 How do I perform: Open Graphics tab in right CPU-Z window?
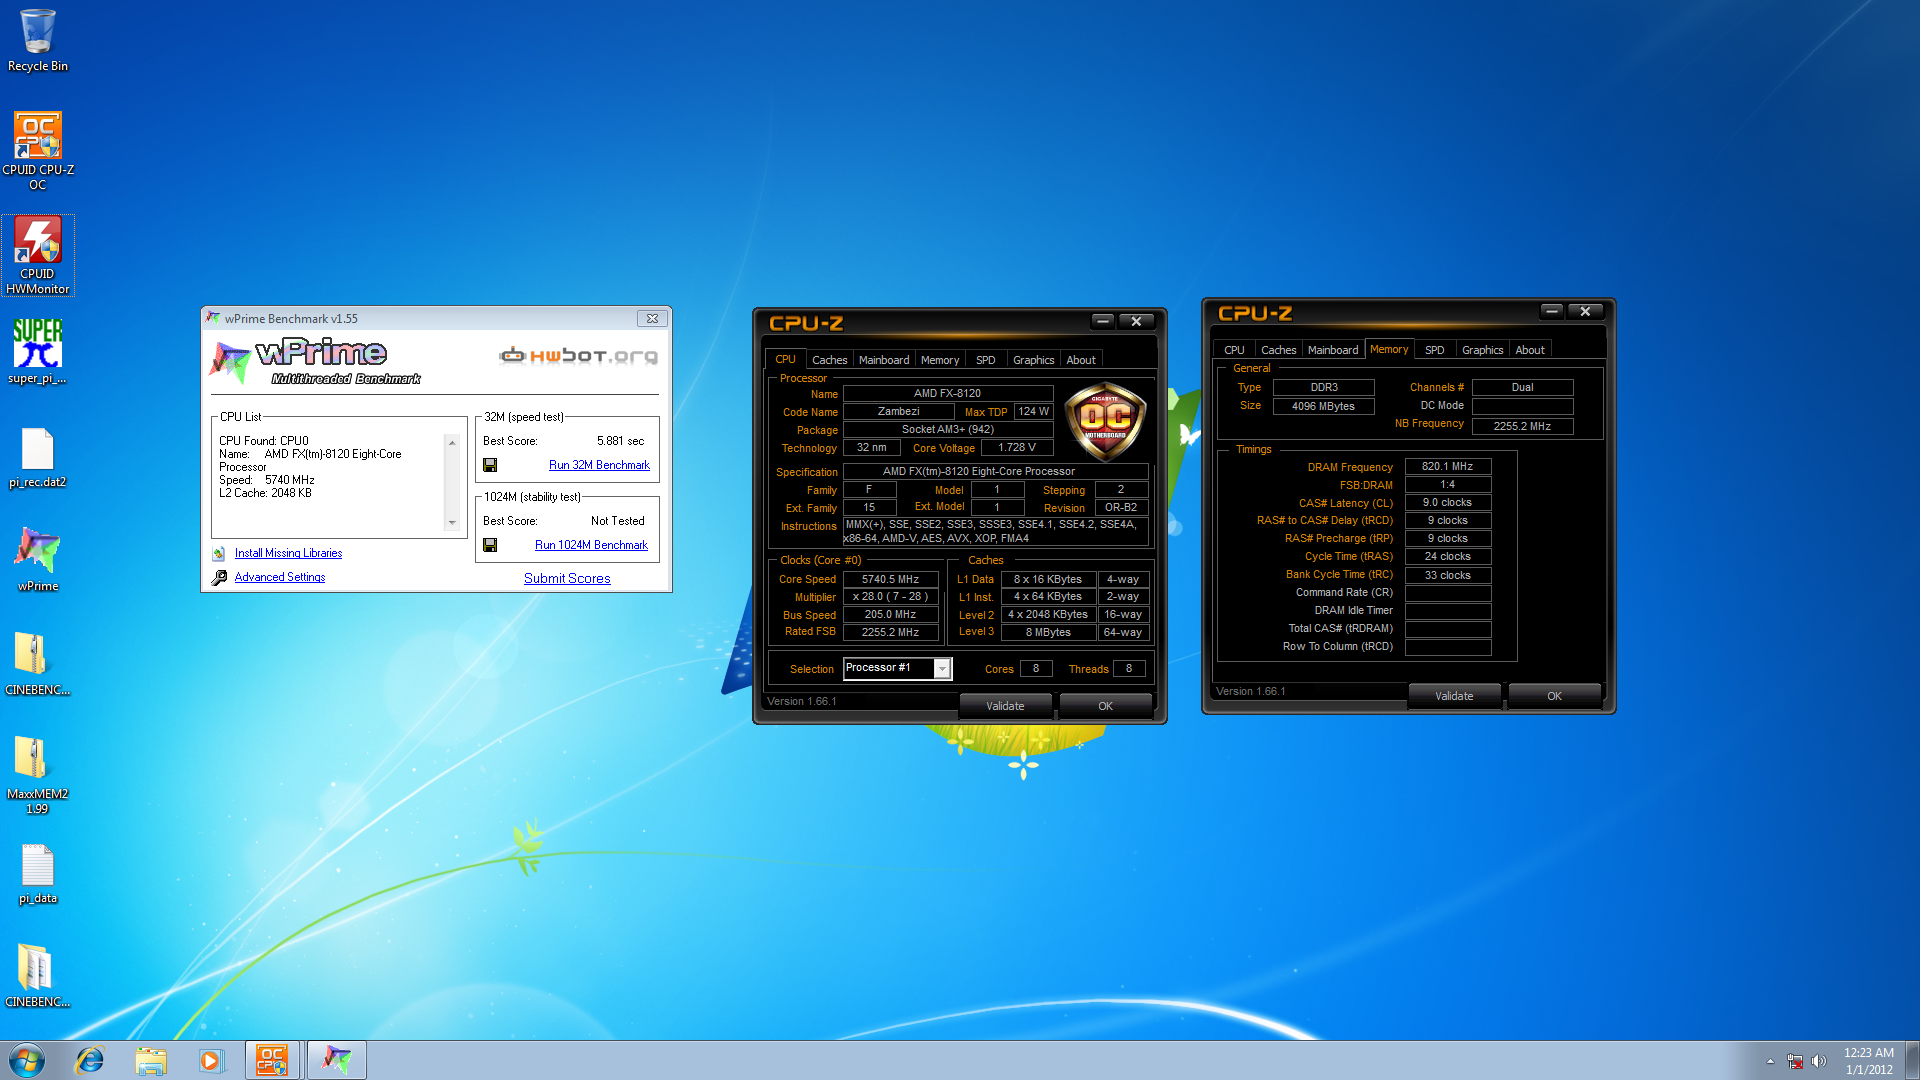tap(1482, 350)
